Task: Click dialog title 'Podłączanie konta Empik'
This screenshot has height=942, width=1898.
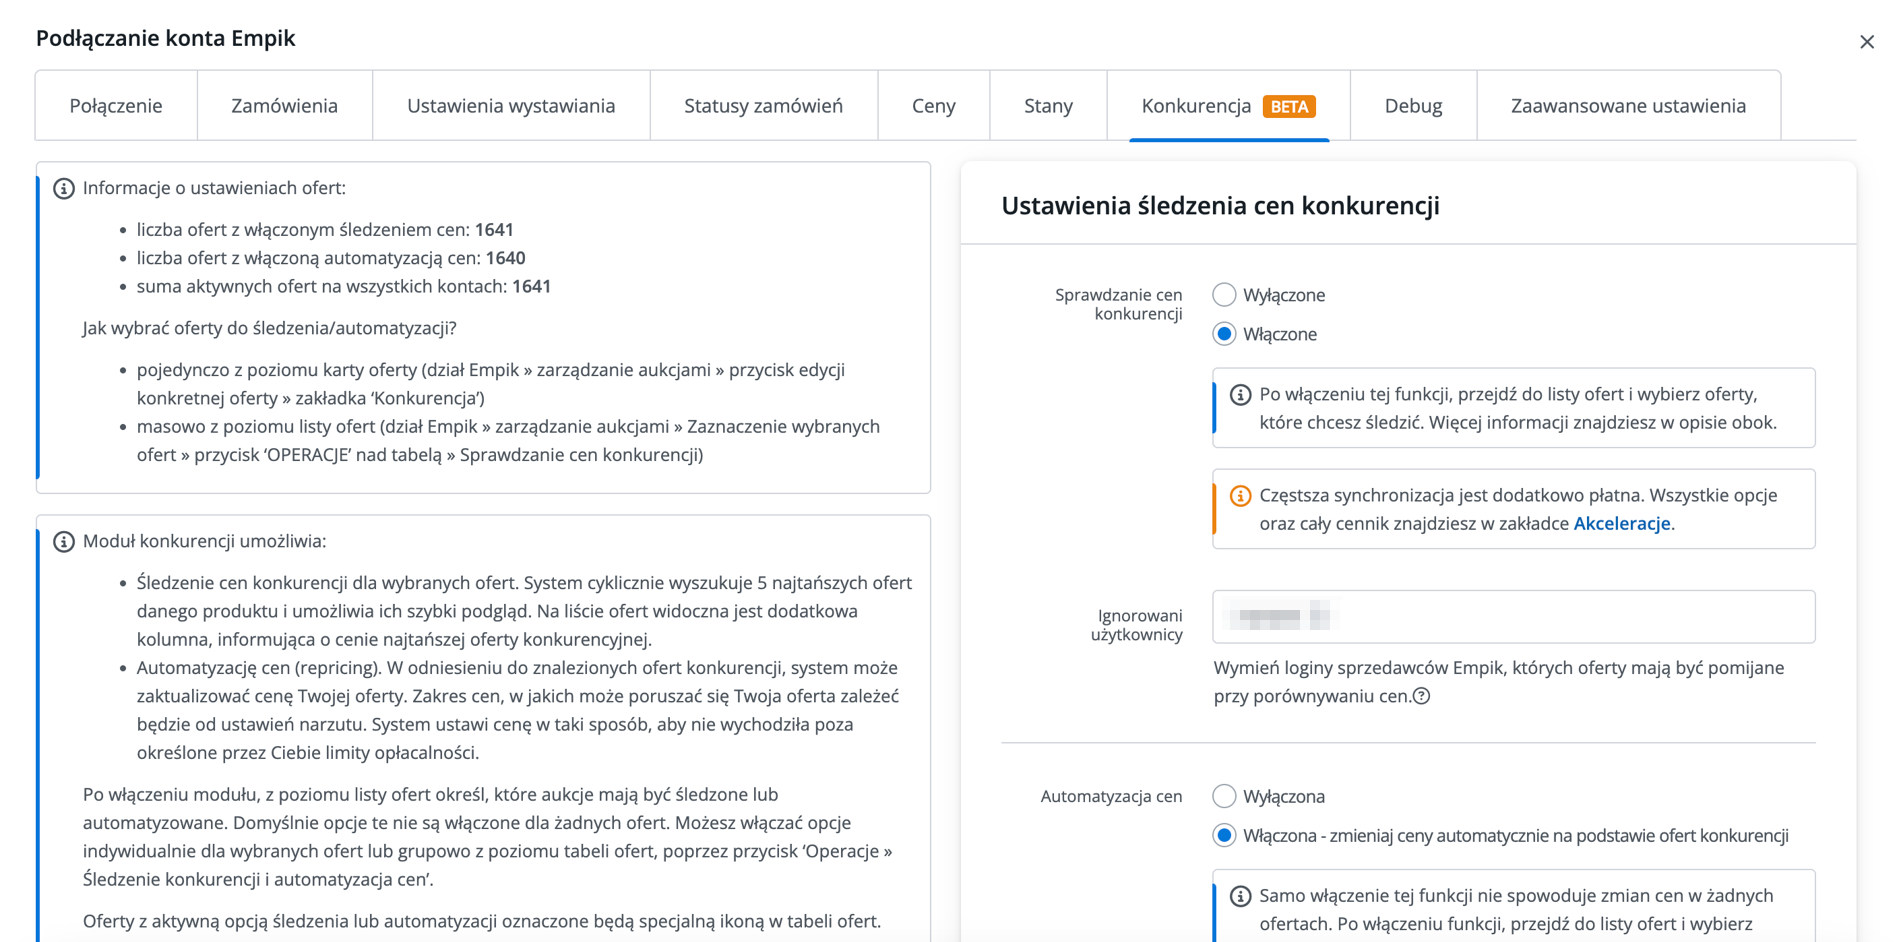Action: [x=166, y=38]
